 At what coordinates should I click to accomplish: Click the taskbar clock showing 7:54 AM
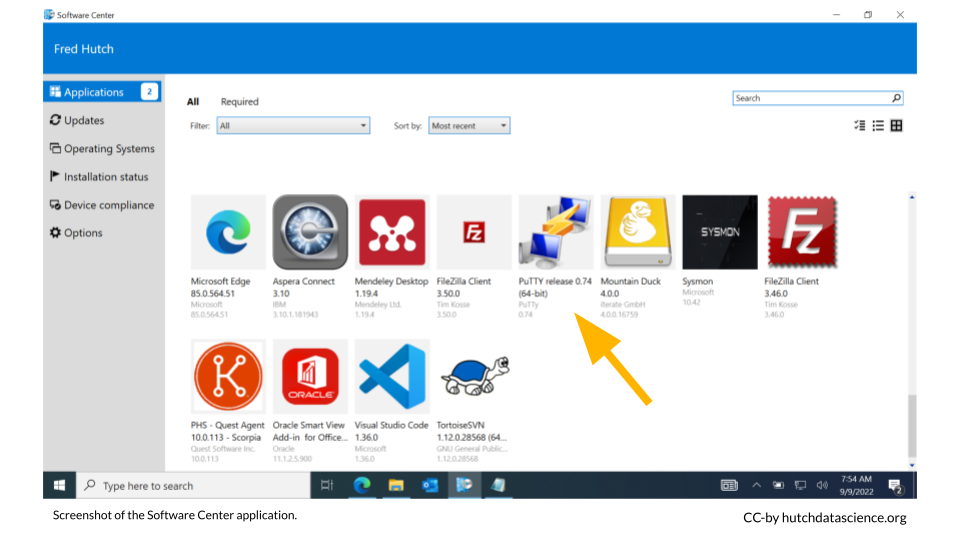pyautogui.click(x=856, y=486)
